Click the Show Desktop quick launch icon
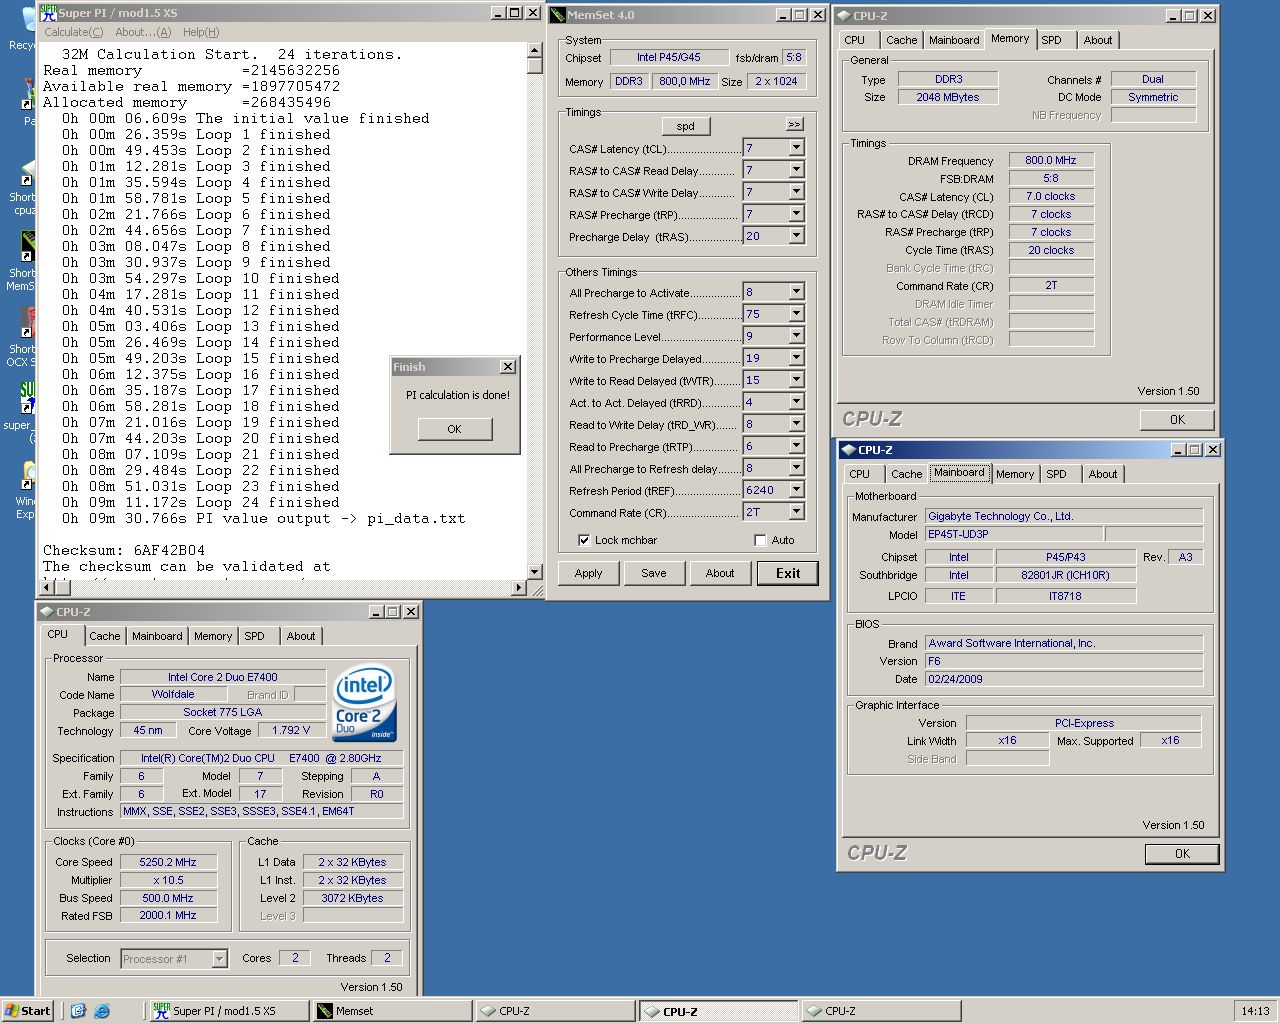 pyautogui.click(x=78, y=1011)
